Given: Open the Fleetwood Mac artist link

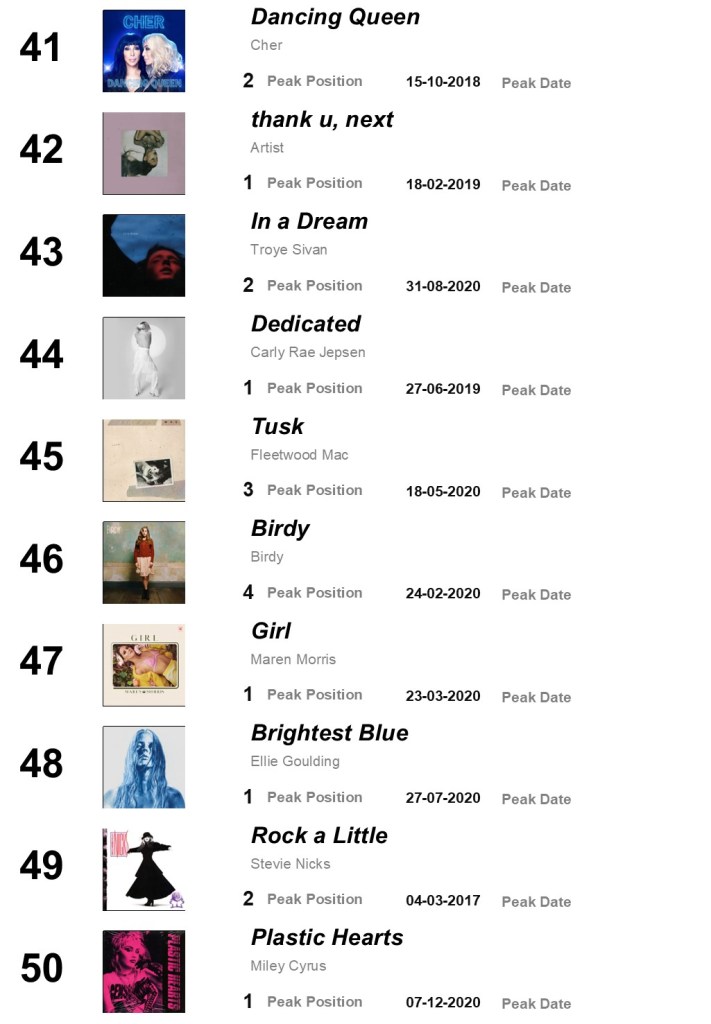Looking at the screenshot, I should click(x=299, y=455).
